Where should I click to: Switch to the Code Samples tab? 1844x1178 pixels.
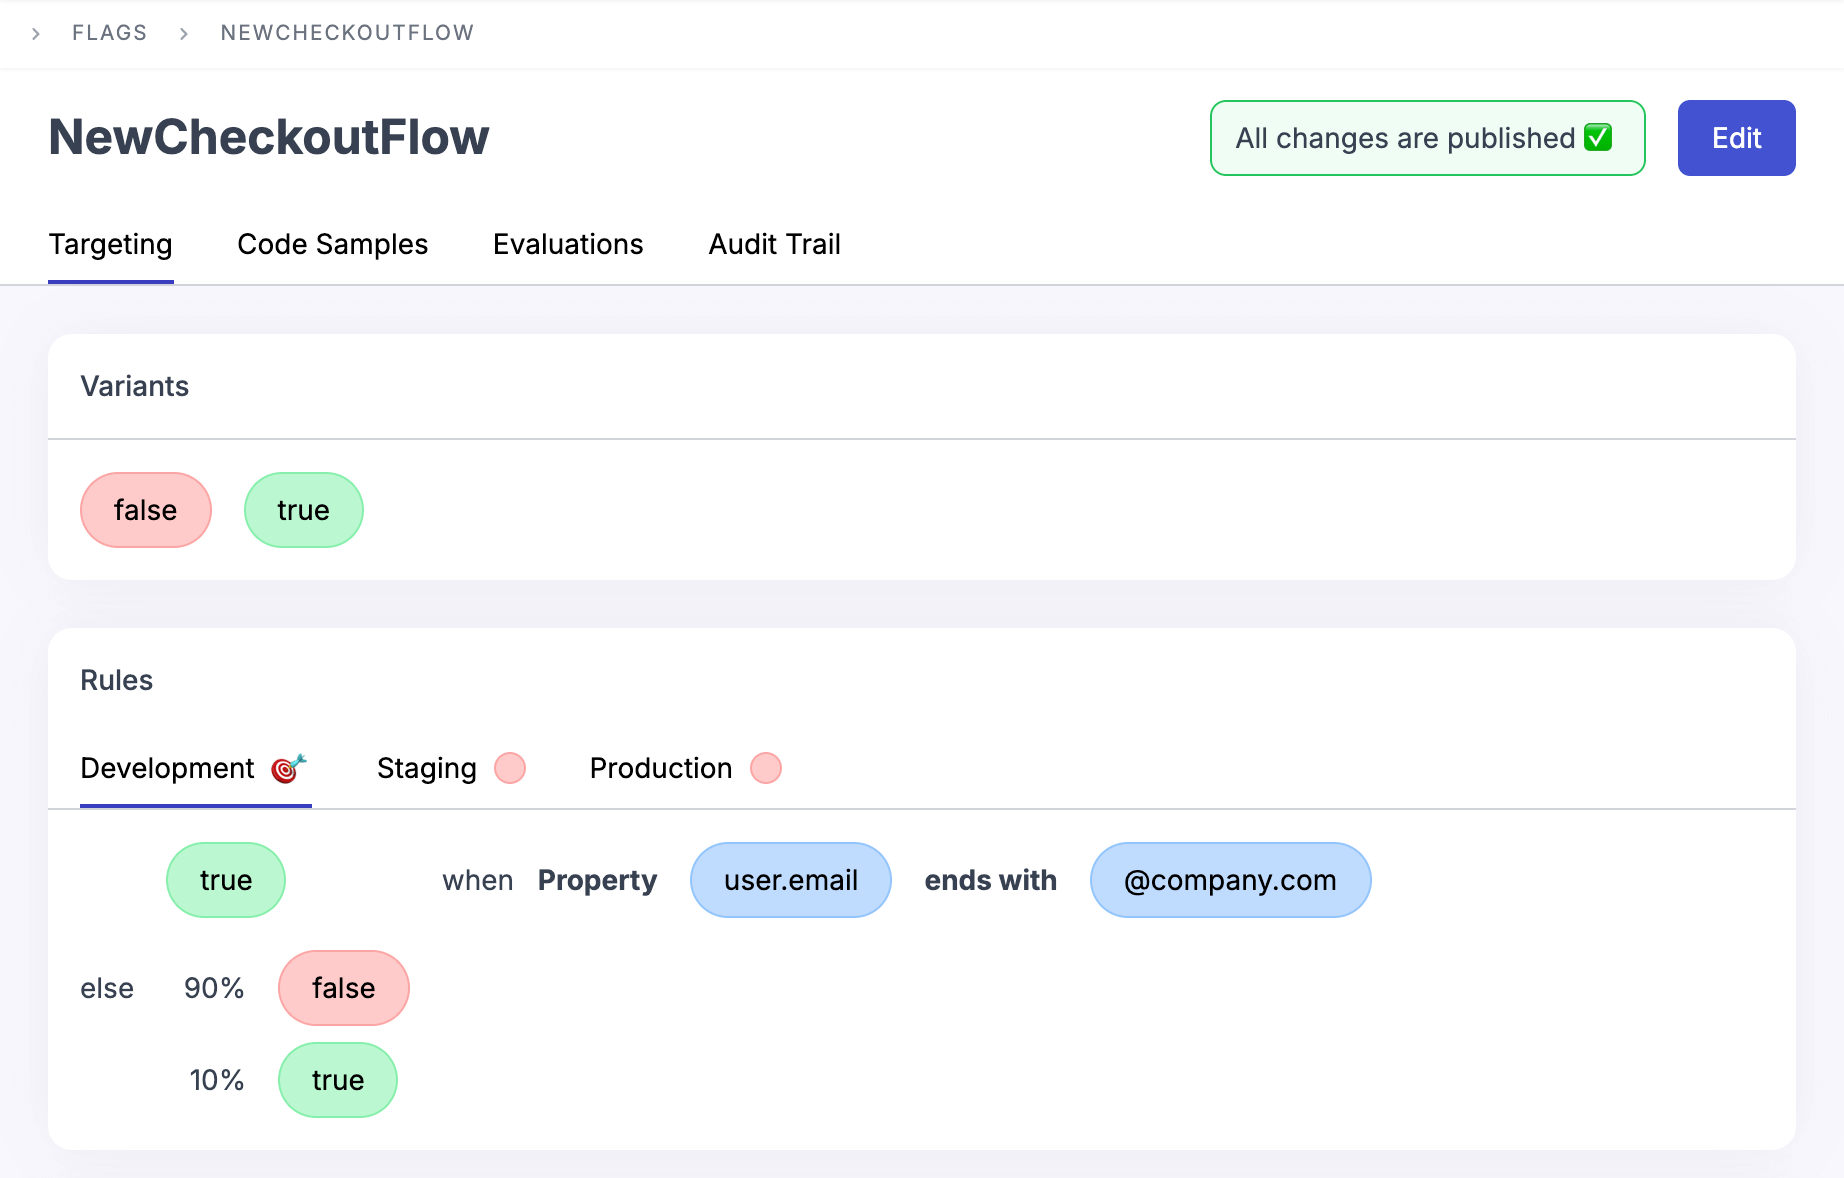click(x=332, y=244)
